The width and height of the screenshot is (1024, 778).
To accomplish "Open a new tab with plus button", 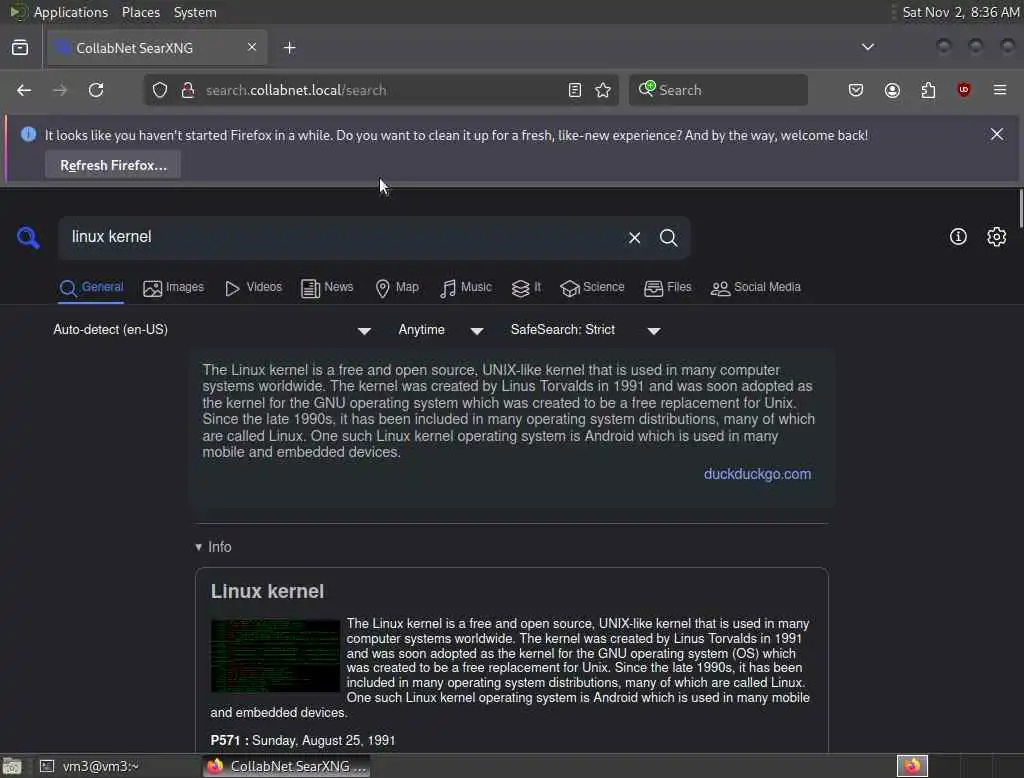I will 290,48.
